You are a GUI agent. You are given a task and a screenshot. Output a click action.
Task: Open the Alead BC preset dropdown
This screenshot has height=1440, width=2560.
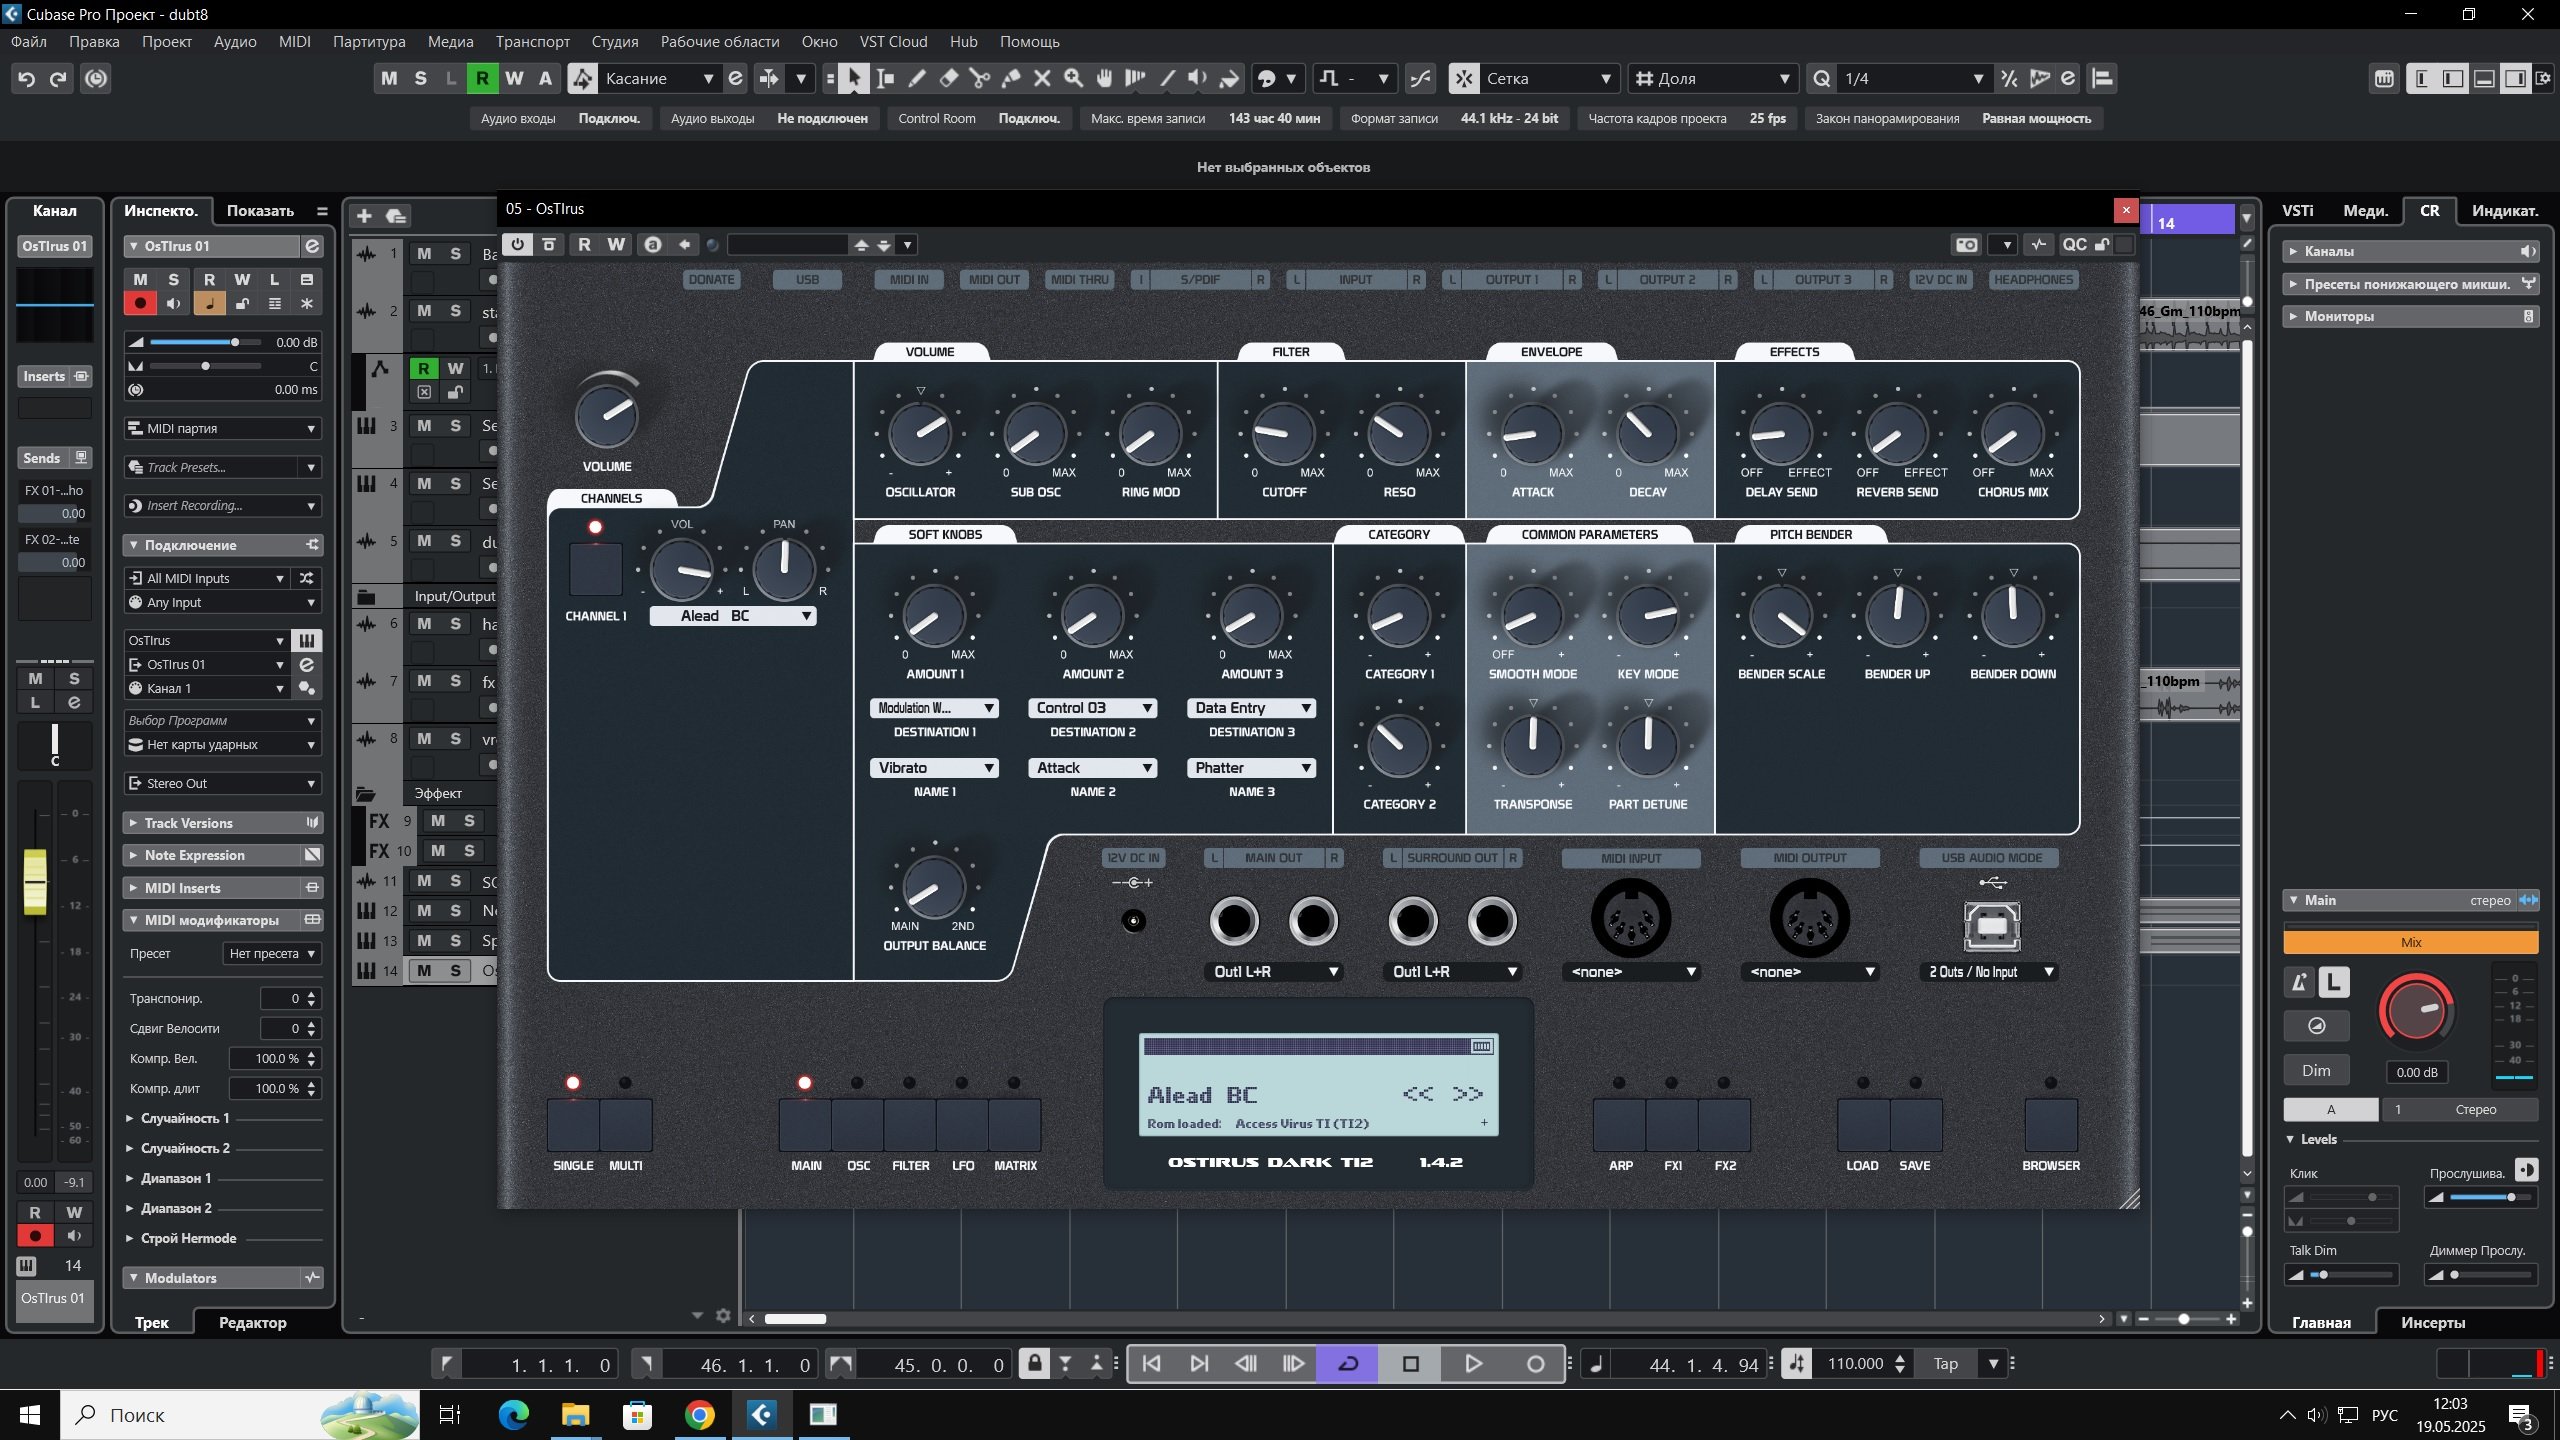click(x=732, y=616)
